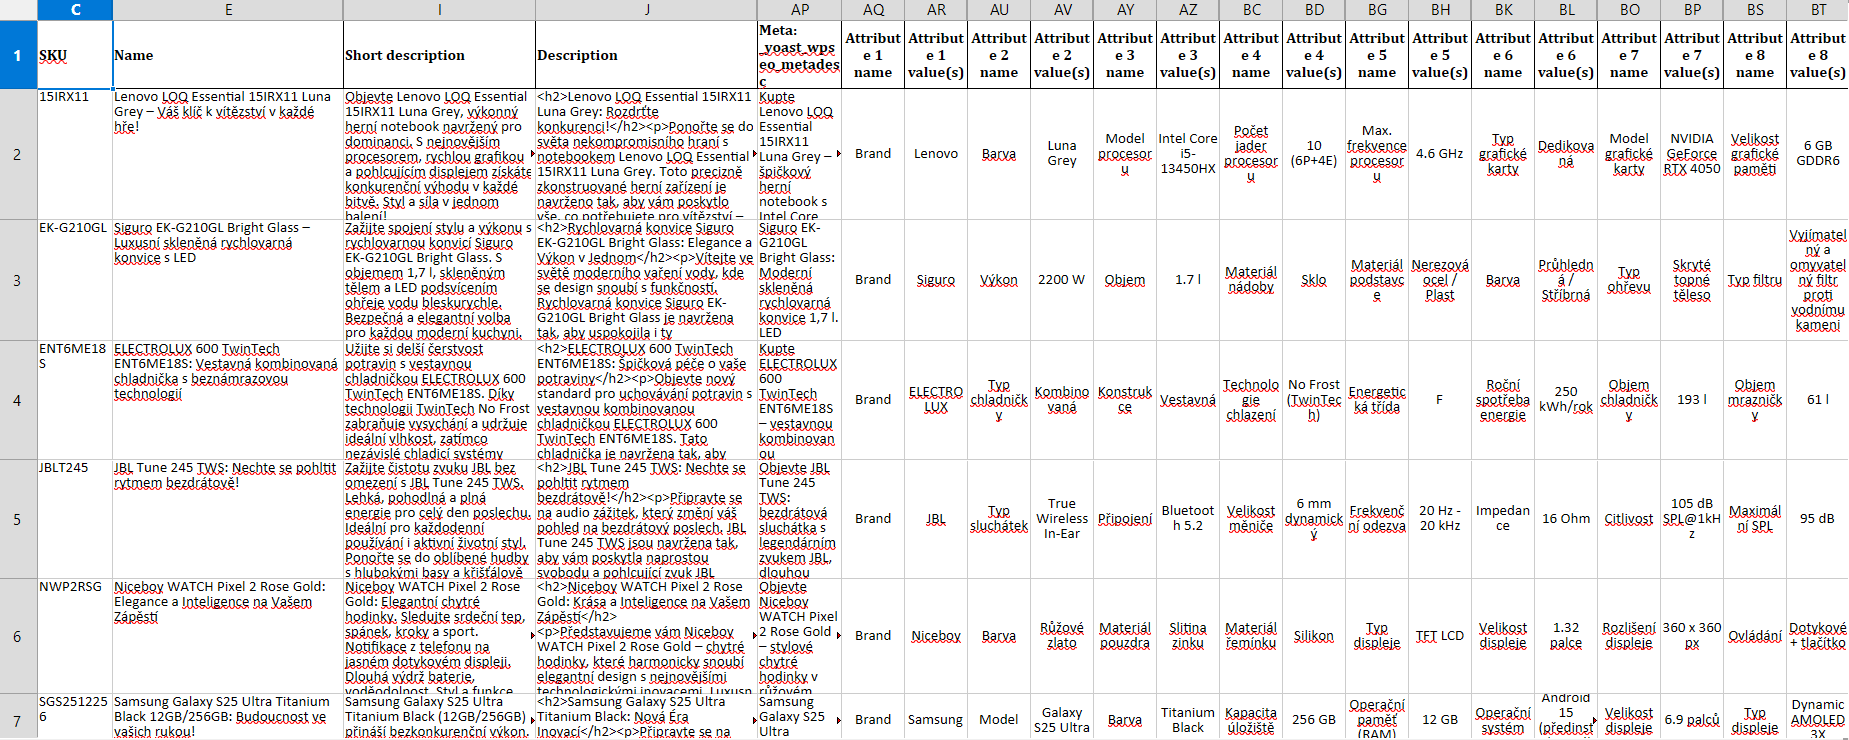1849x740 pixels.
Task: Click the Short description header cell
Action: click(x=438, y=55)
